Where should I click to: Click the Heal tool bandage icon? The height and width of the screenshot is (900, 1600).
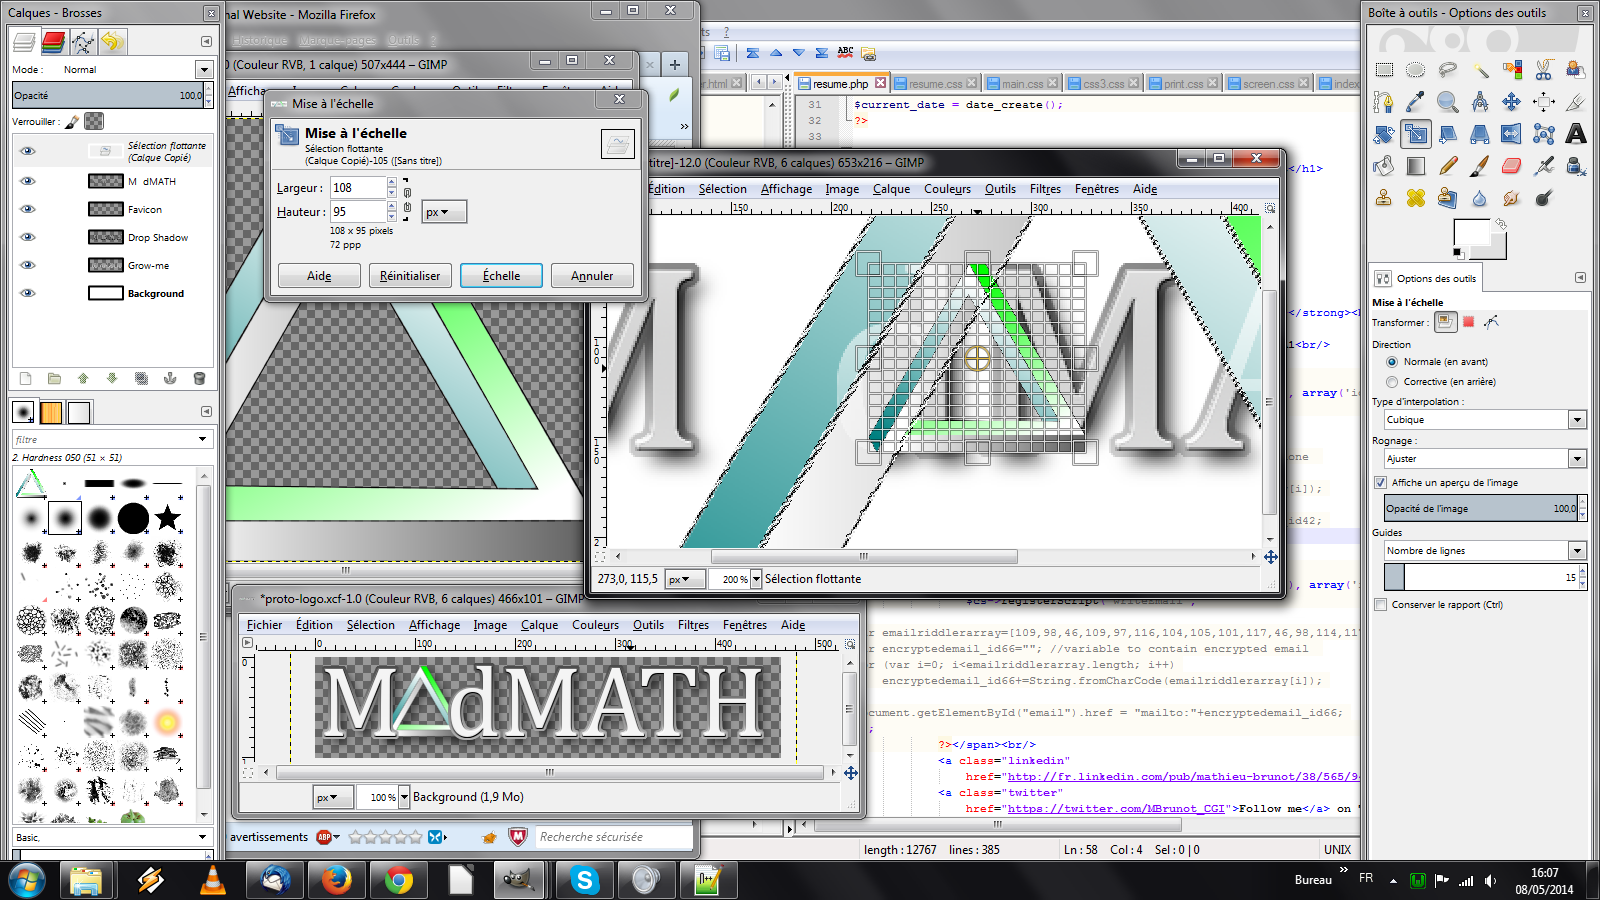(1415, 198)
